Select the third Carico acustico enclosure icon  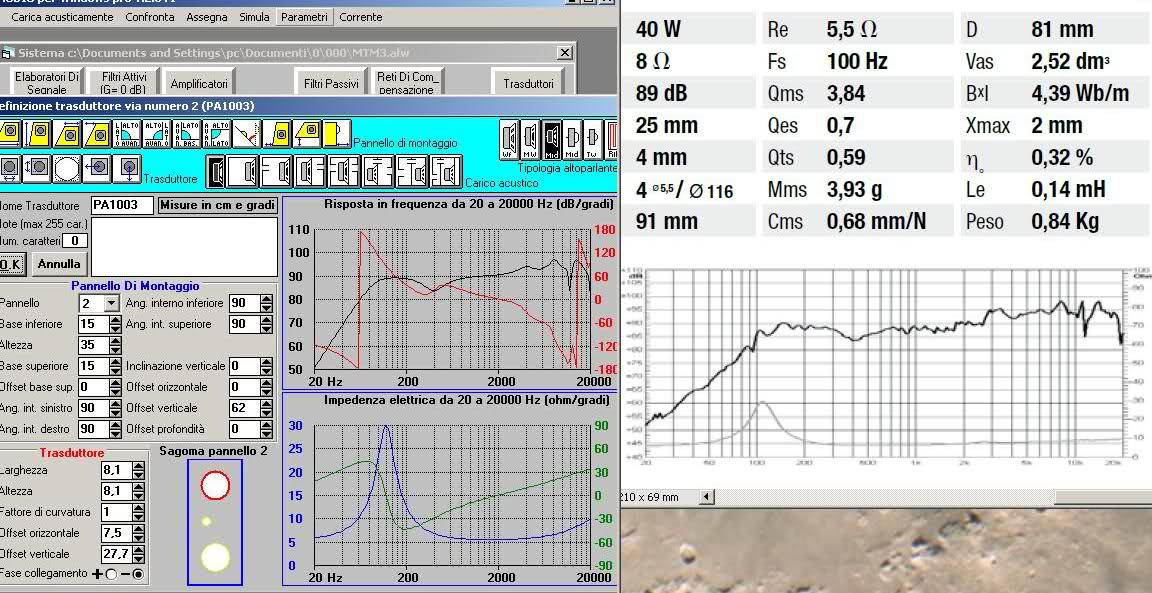point(276,171)
